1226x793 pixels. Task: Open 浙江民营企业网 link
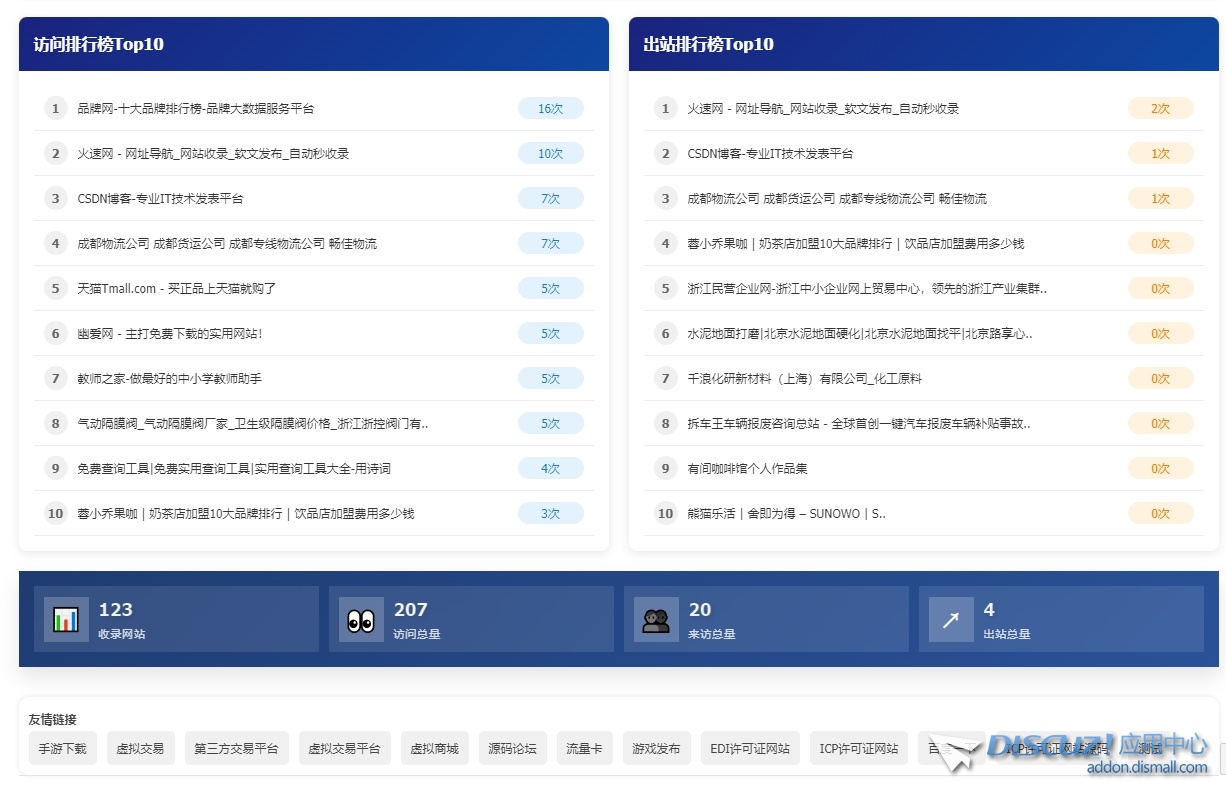click(867, 288)
